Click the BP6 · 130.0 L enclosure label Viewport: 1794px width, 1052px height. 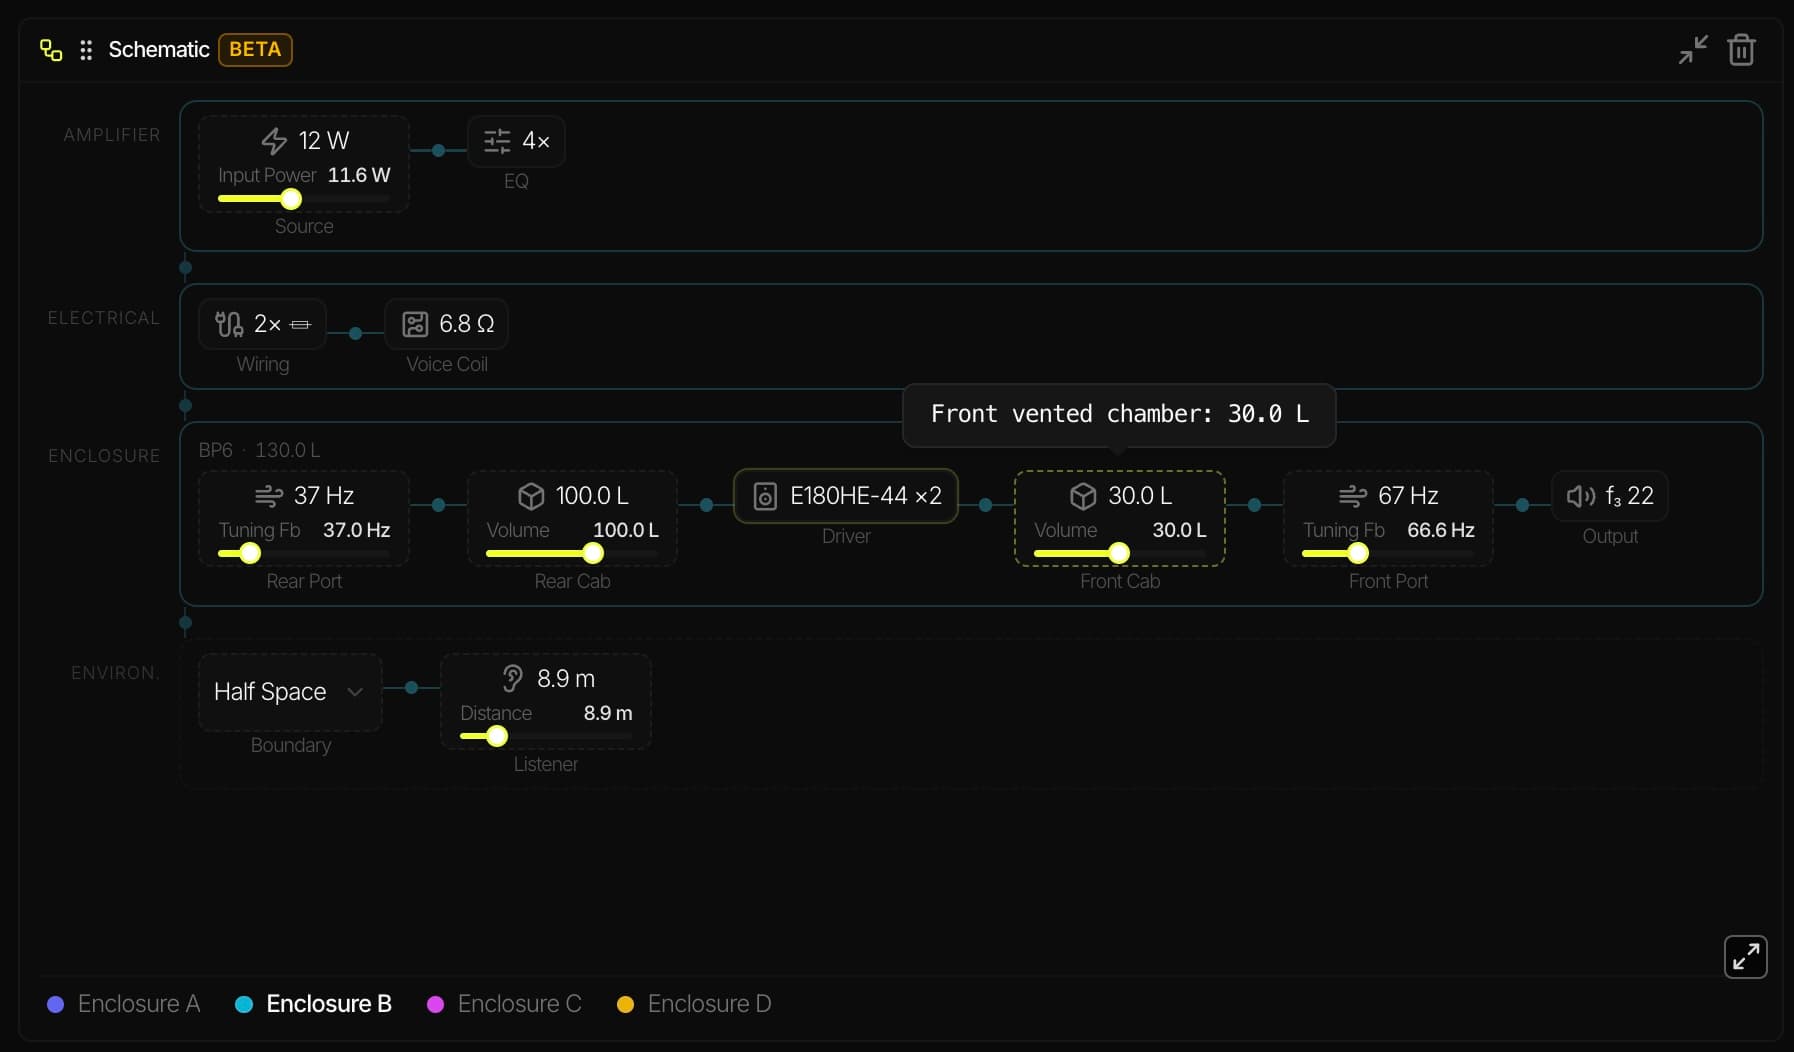(259, 450)
